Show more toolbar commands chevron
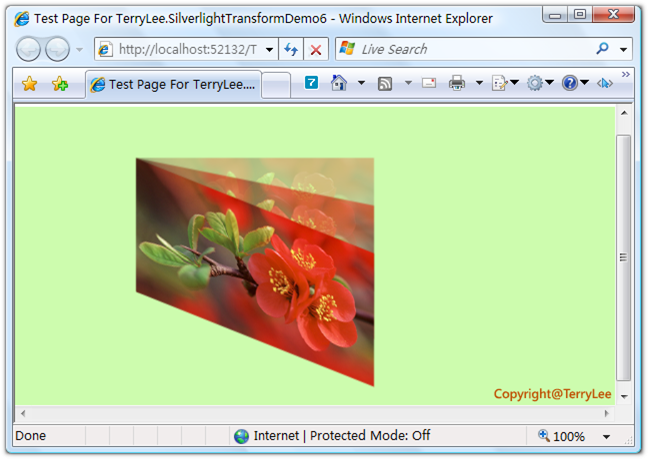This screenshot has height=459, width=648. pyautogui.click(x=626, y=74)
